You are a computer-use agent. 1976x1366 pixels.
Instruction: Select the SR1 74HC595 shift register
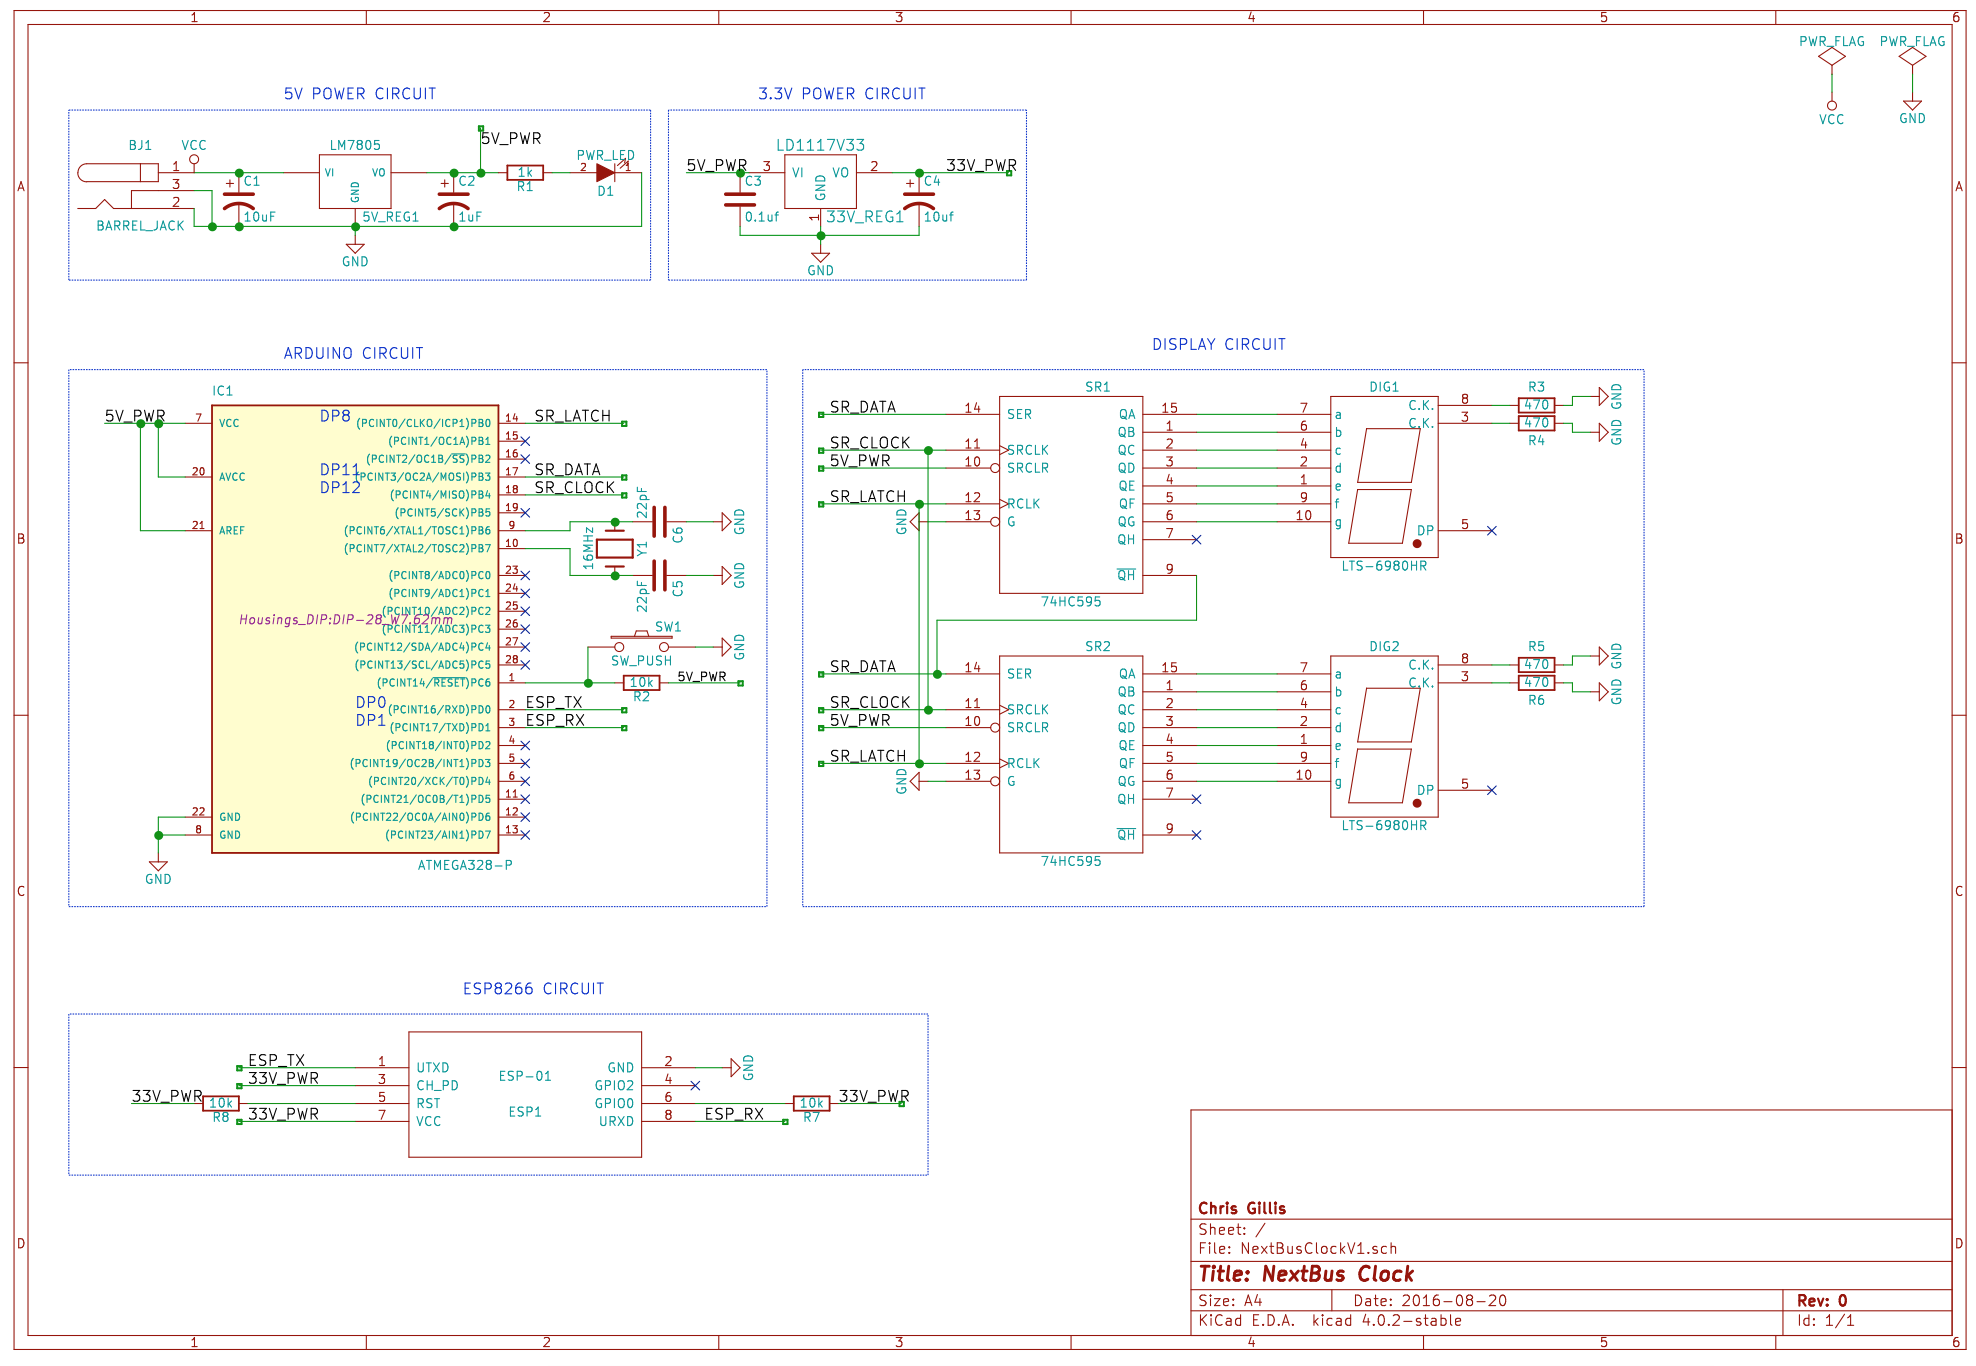(x=1070, y=495)
